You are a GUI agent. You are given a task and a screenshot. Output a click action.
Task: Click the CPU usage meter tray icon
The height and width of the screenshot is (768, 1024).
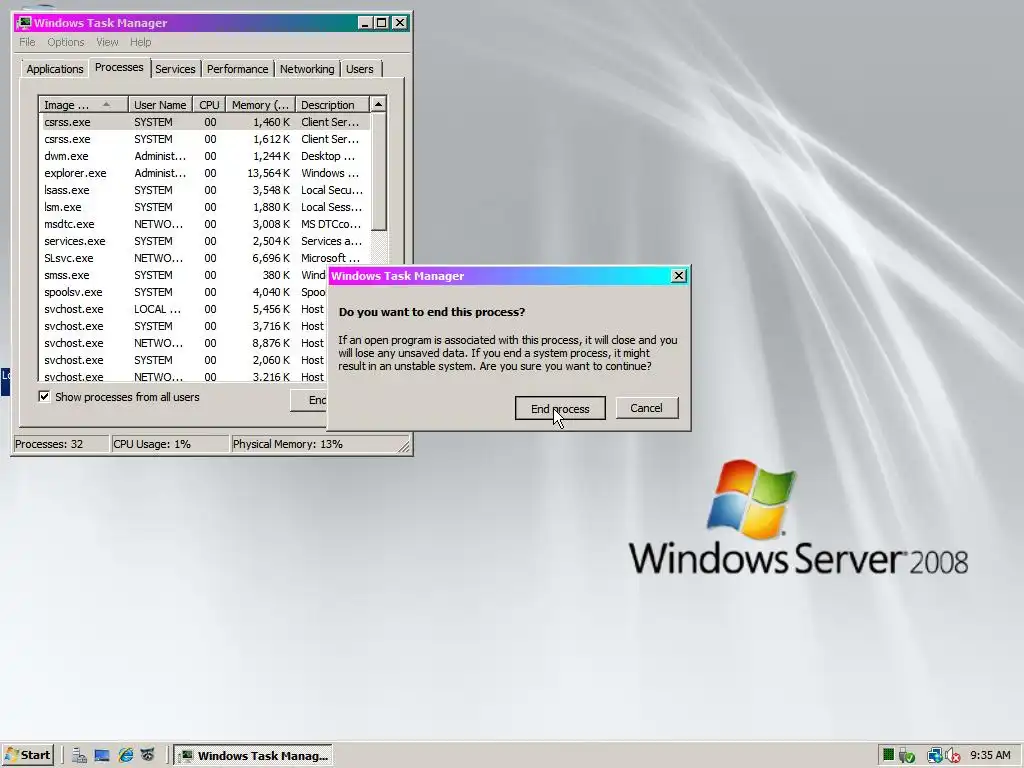[888, 755]
